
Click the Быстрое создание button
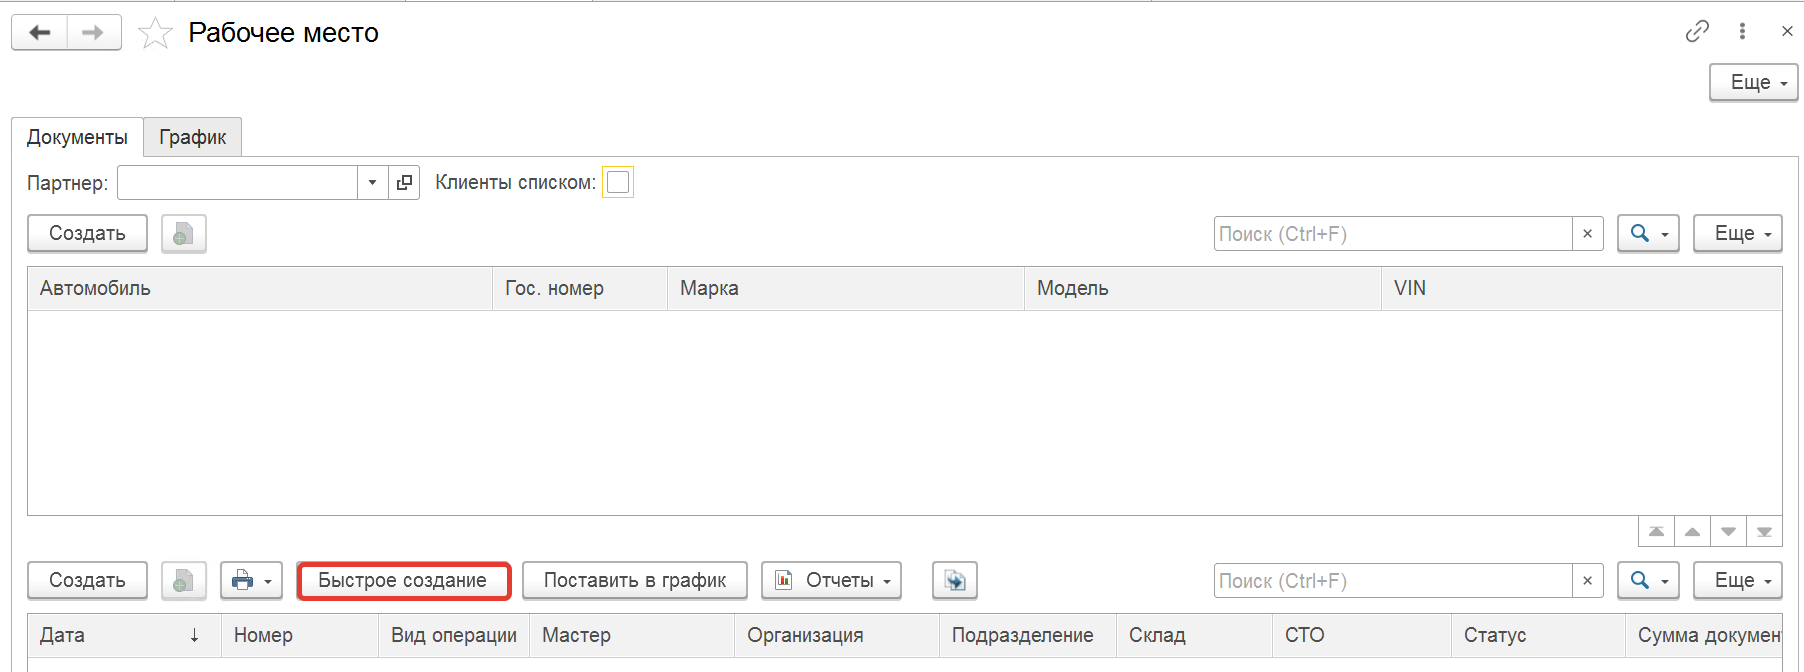point(403,580)
